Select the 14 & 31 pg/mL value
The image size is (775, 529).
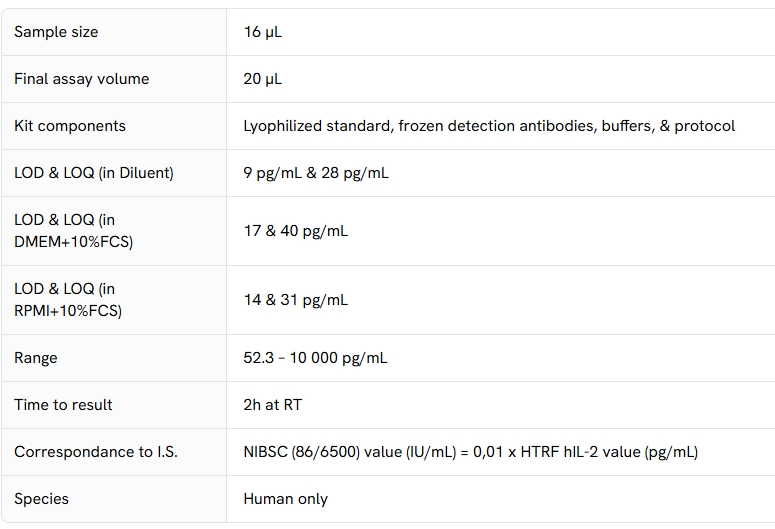[x=296, y=300]
